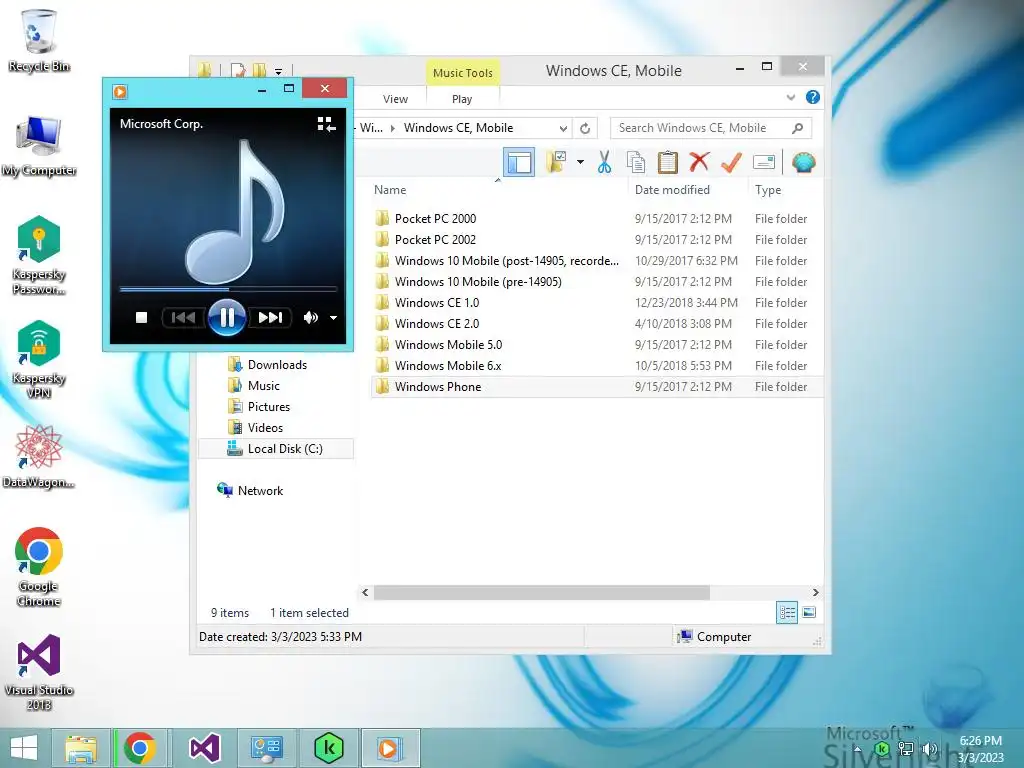Click the folder options icon with checkmark
1024x768 pixels.
point(556,162)
